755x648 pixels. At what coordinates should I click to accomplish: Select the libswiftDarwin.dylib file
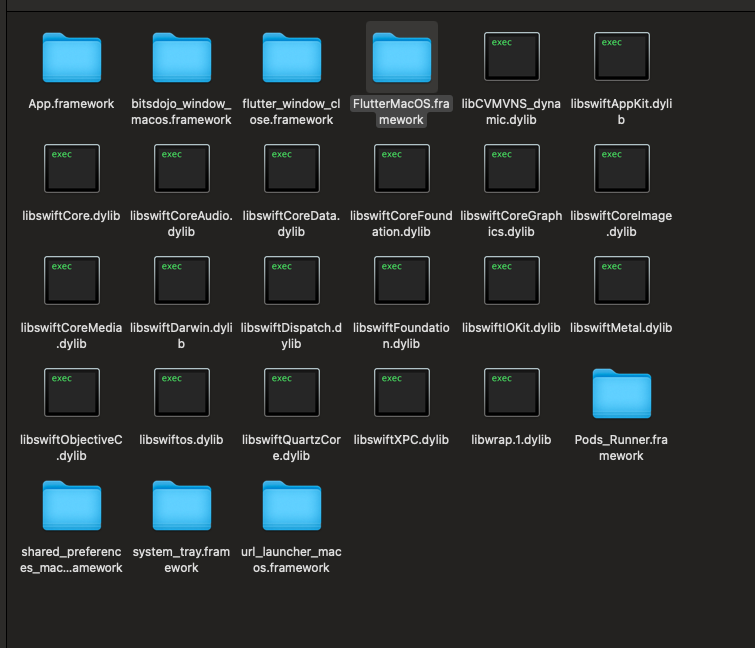[x=181, y=281]
